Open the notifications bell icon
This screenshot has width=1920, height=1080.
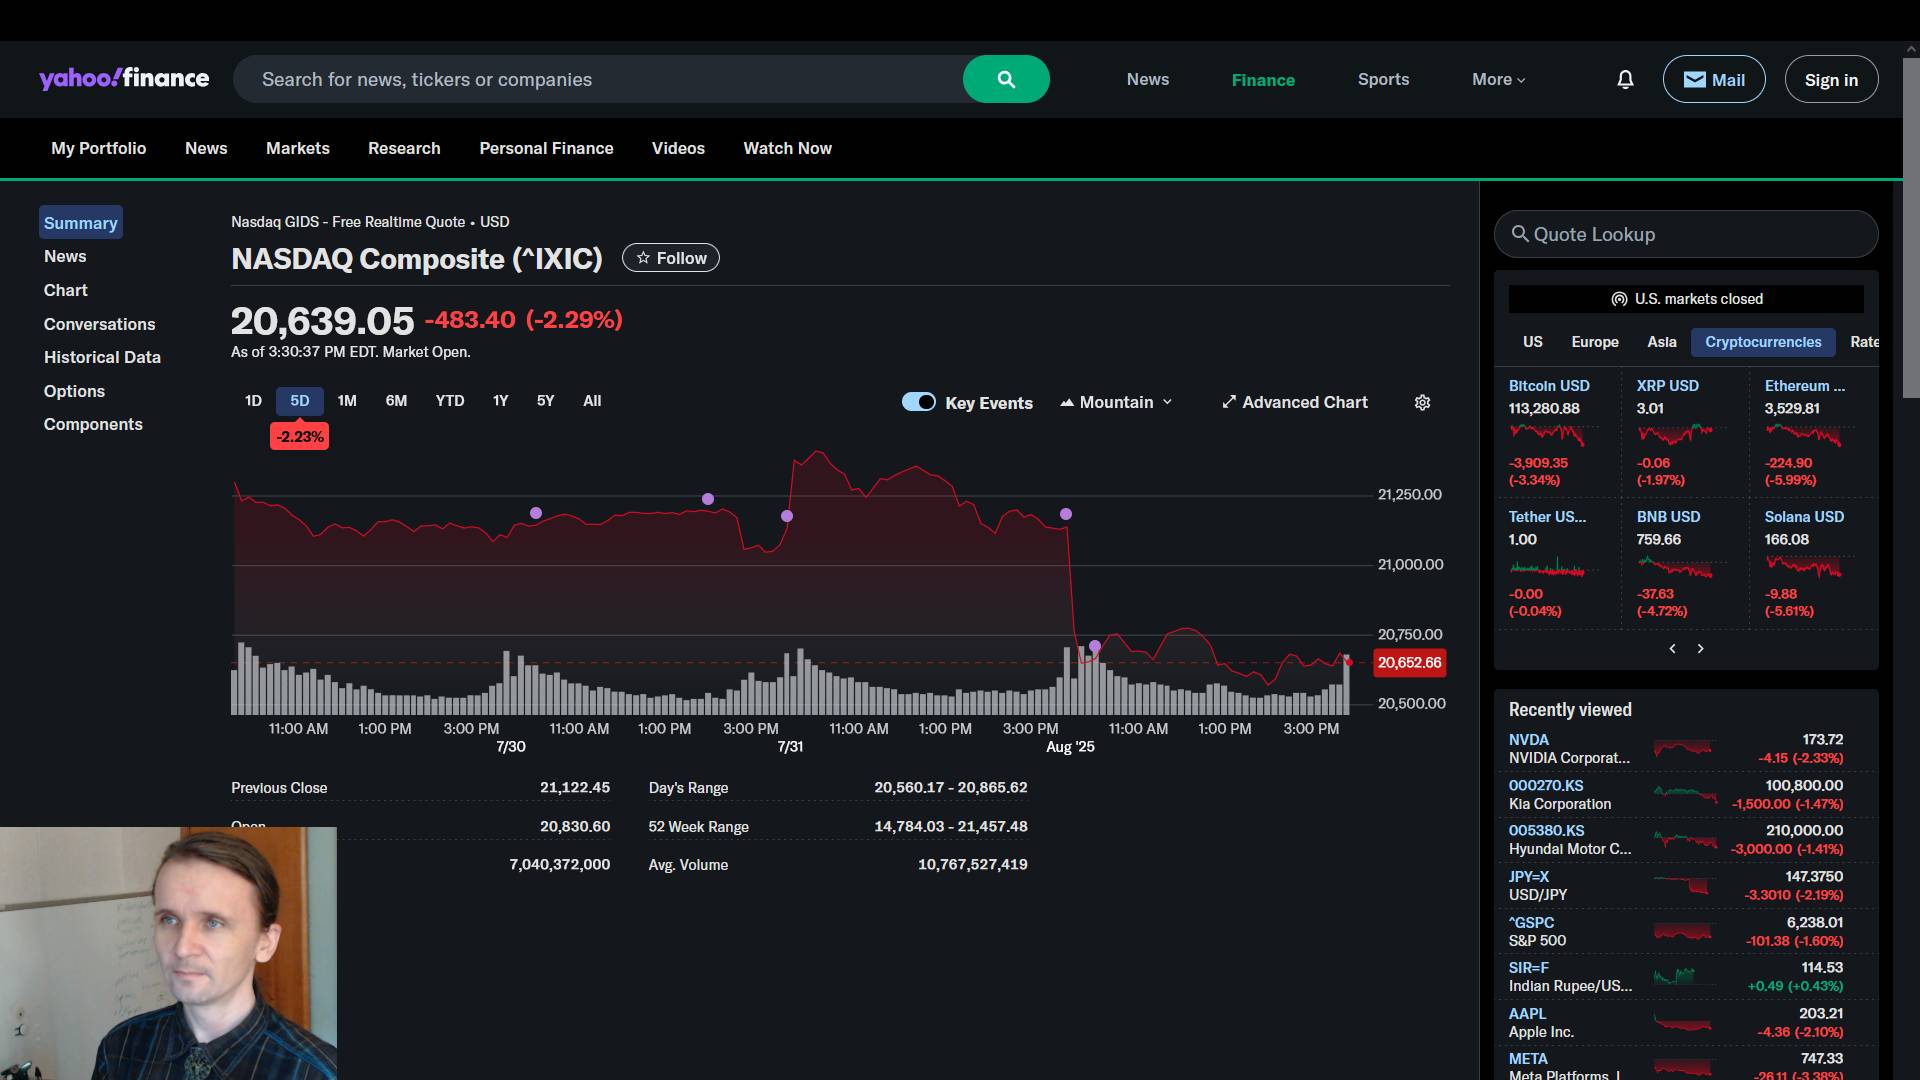point(1625,79)
